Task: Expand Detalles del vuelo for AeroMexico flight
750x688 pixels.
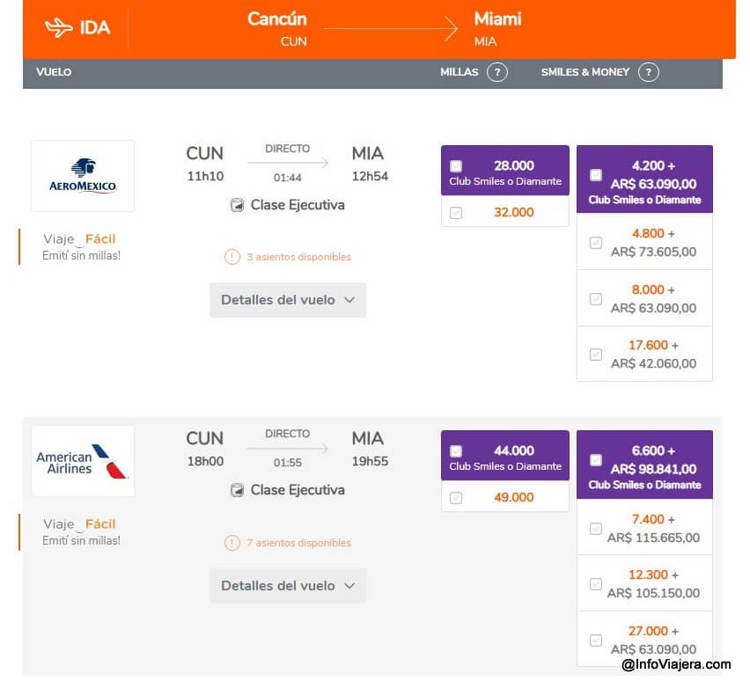Action: click(x=287, y=300)
